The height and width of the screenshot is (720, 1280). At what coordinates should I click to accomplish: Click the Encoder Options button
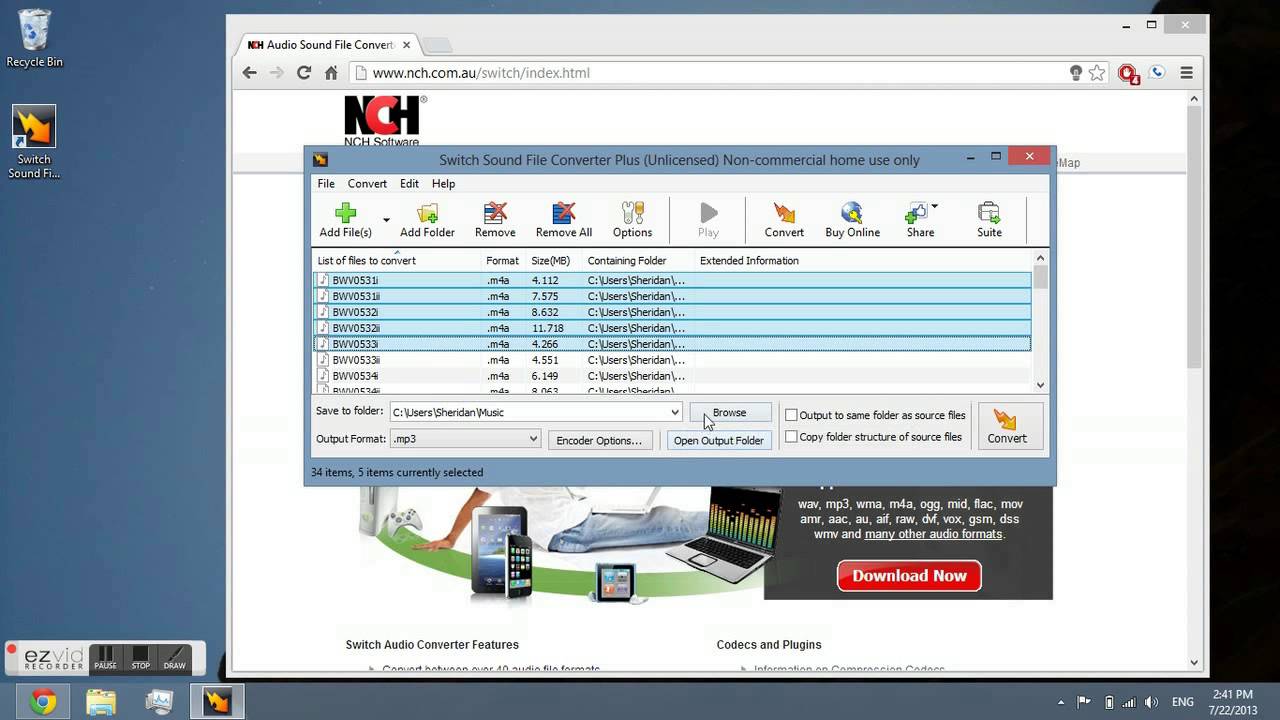[x=599, y=440]
